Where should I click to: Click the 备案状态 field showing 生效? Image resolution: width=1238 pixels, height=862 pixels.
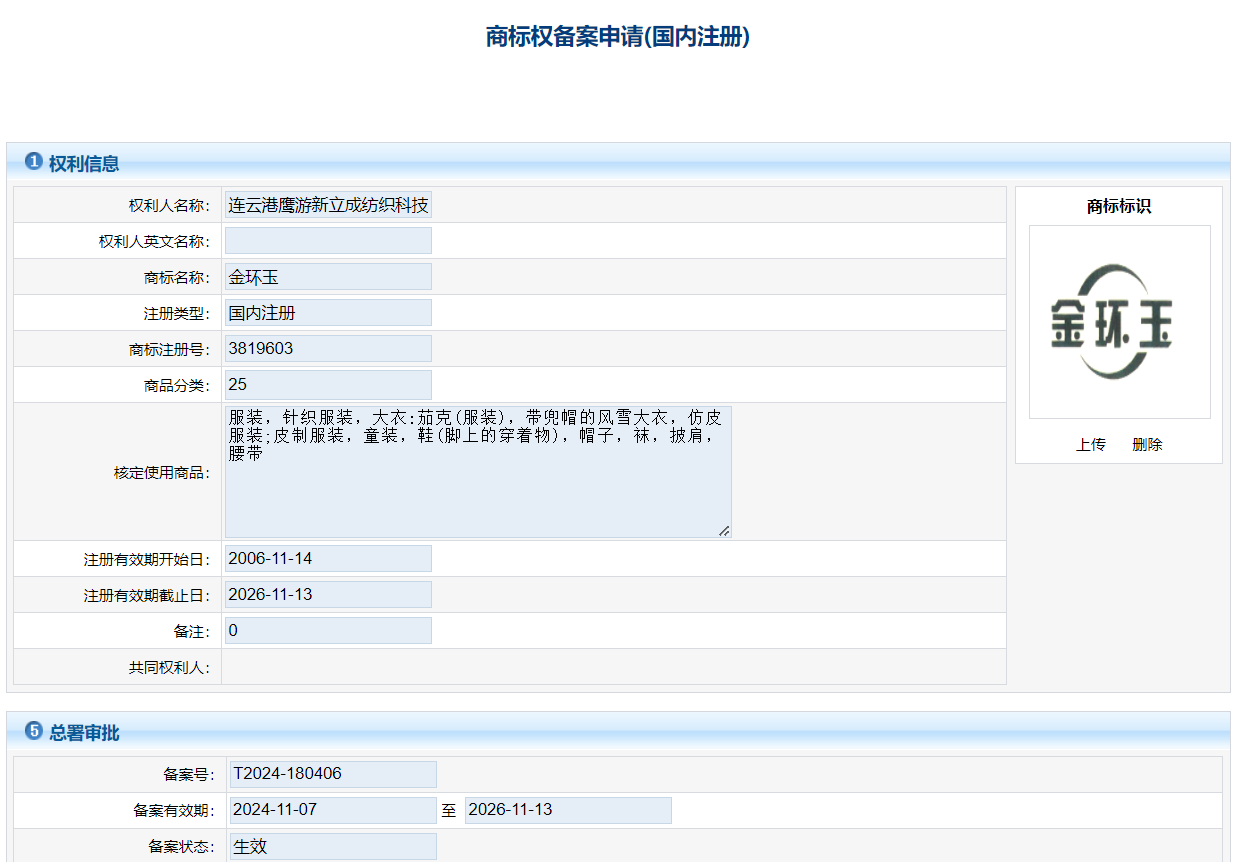[333, 846]
